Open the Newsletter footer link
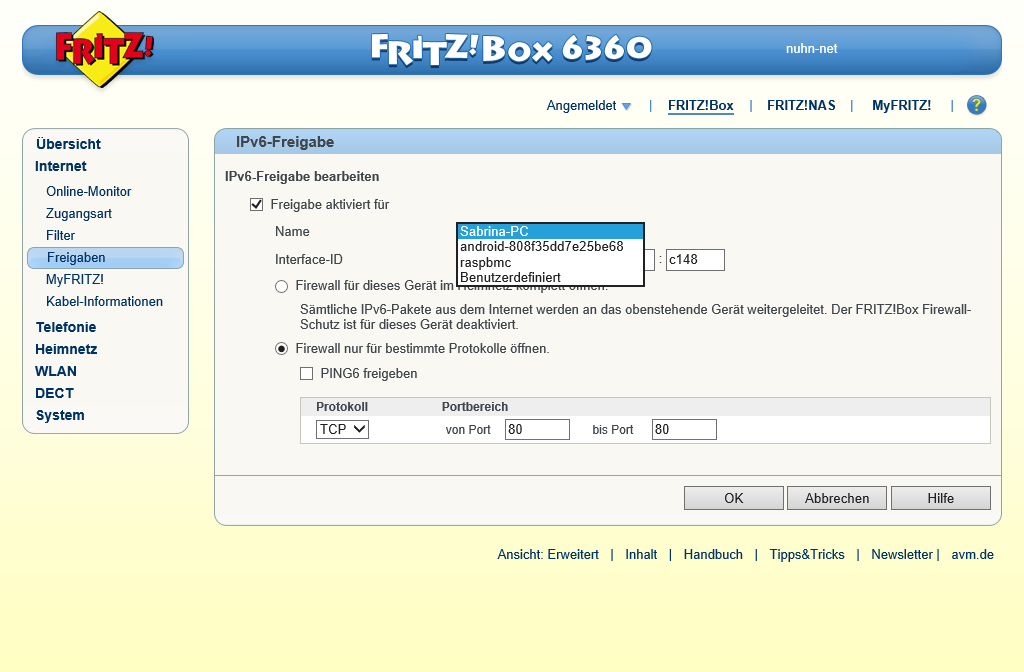 click(x=902, y=554)
